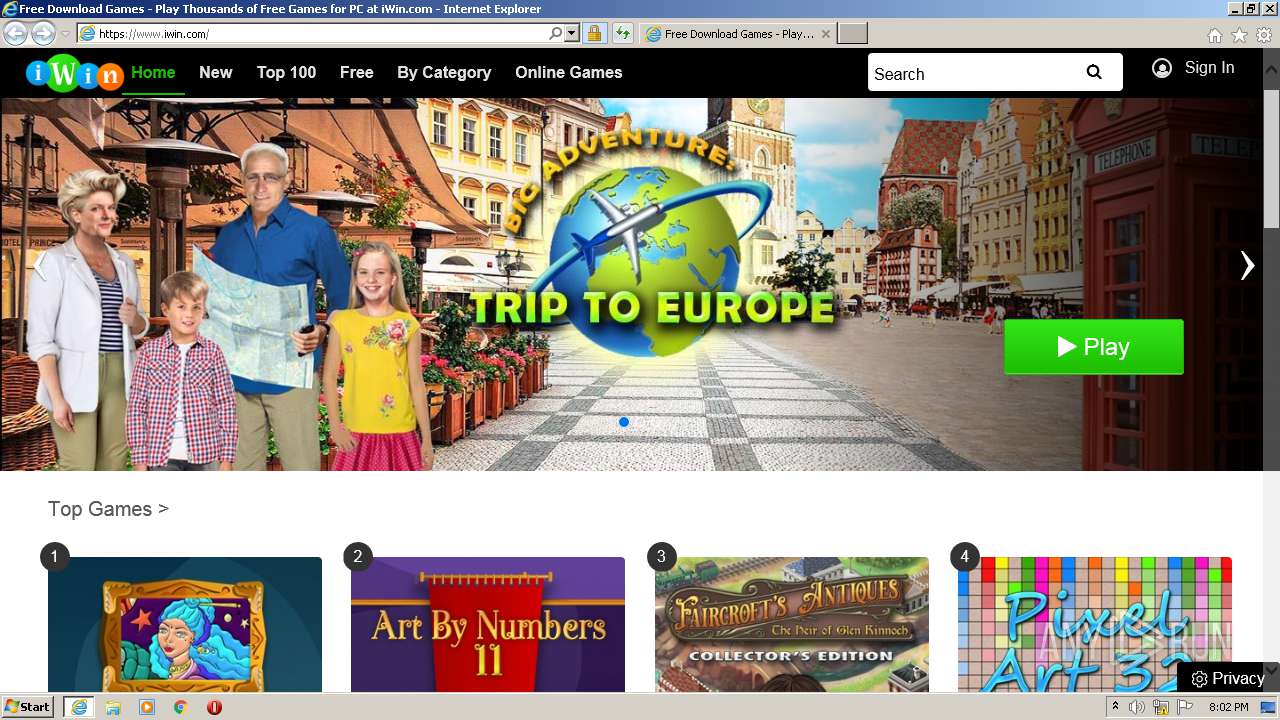Screen dimensions: 1280x720
Task: Select the active carousel dot indicator
Action: tap(624, 422)
